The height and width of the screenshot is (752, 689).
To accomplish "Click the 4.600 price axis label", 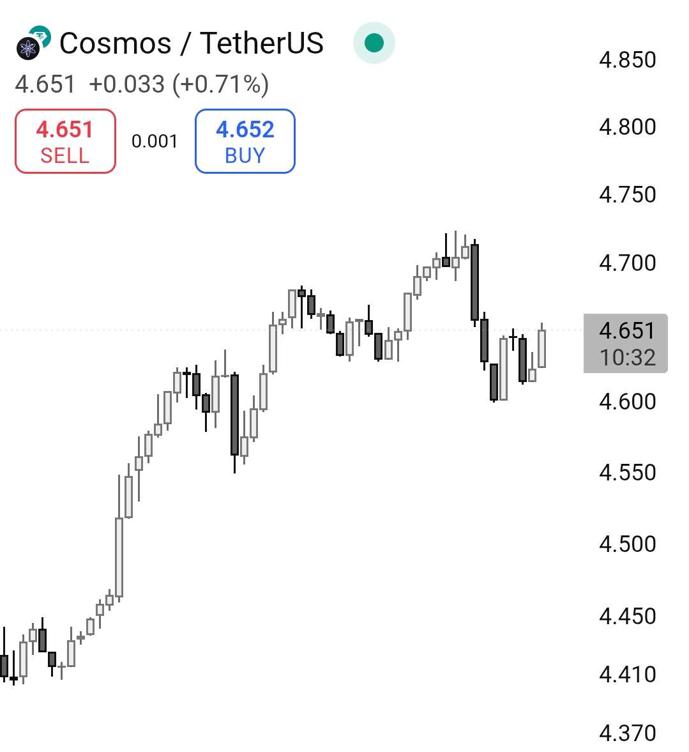I will 627,402.
